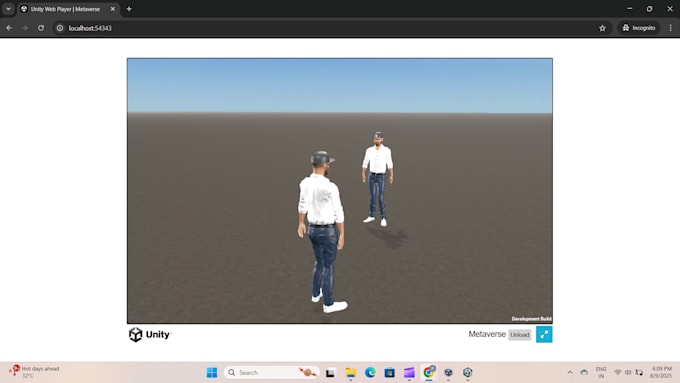Click the Unload button
Image resolution: width=680 pixels, height=383 pixels.
pyautogui.click(x=520, y=335)
